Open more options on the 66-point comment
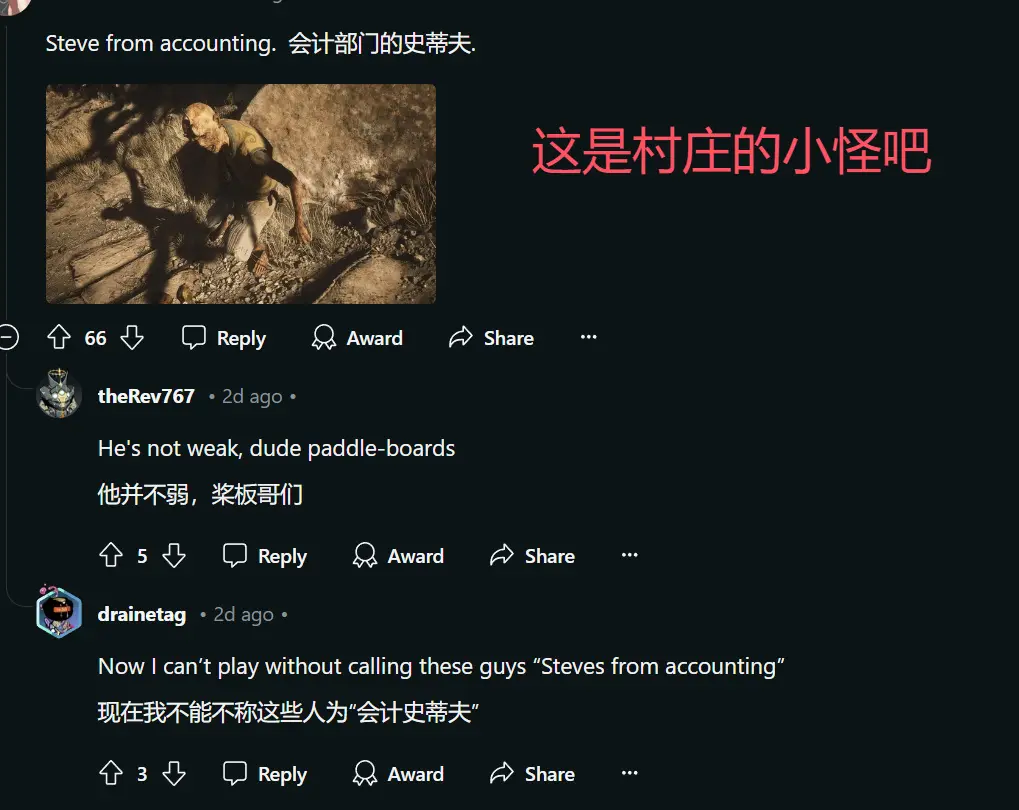The width and height of the screenshot is (1019, 810). [x=589, y=337]
